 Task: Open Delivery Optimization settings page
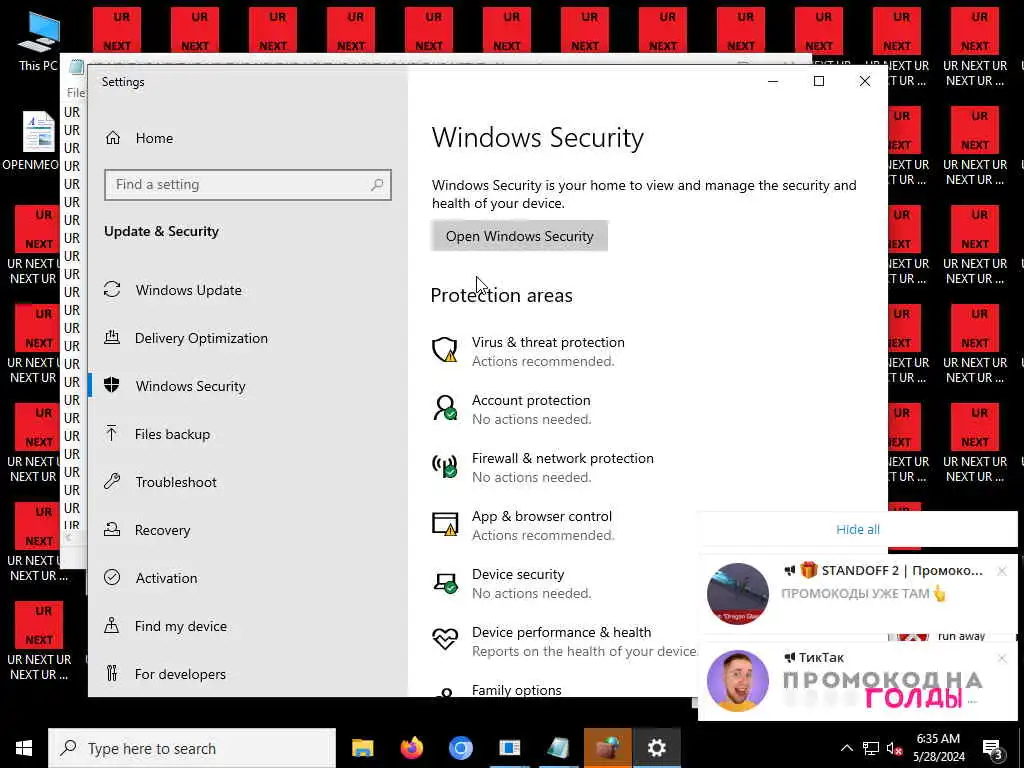pyautogui.click(x=201, y=338)
